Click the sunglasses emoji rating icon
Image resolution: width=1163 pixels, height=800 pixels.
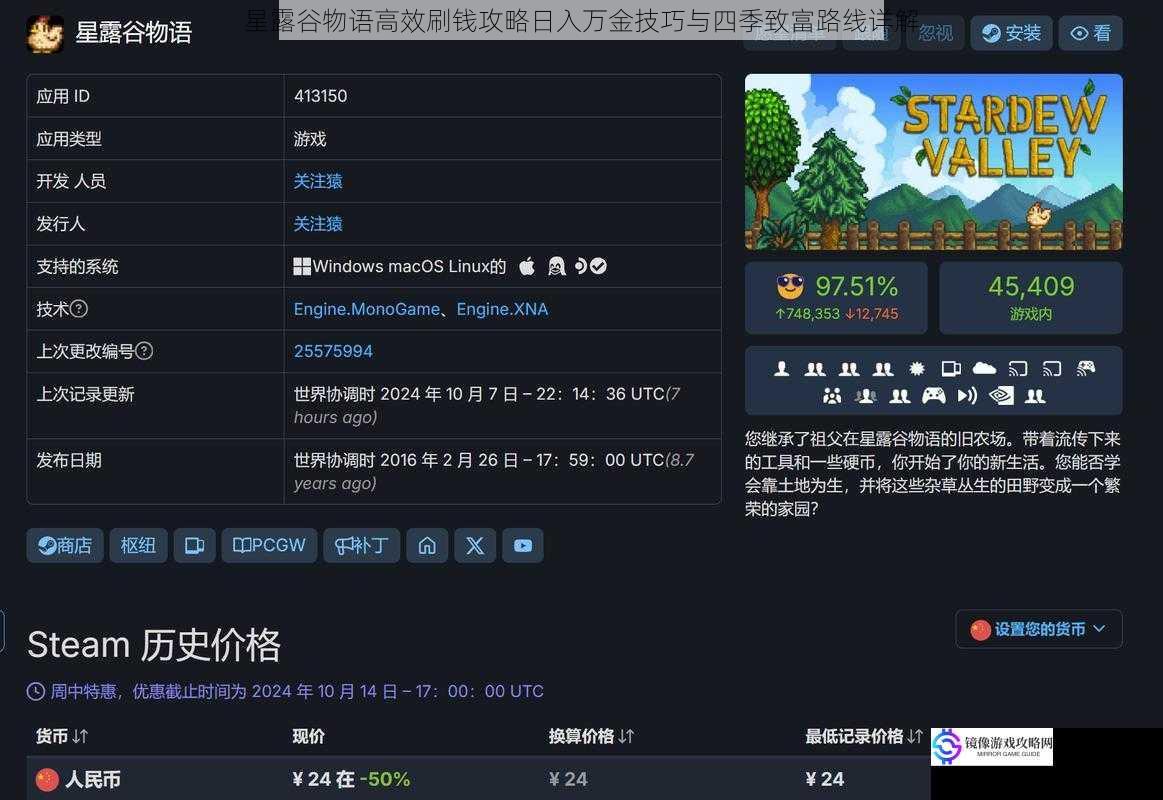(790, 286)
